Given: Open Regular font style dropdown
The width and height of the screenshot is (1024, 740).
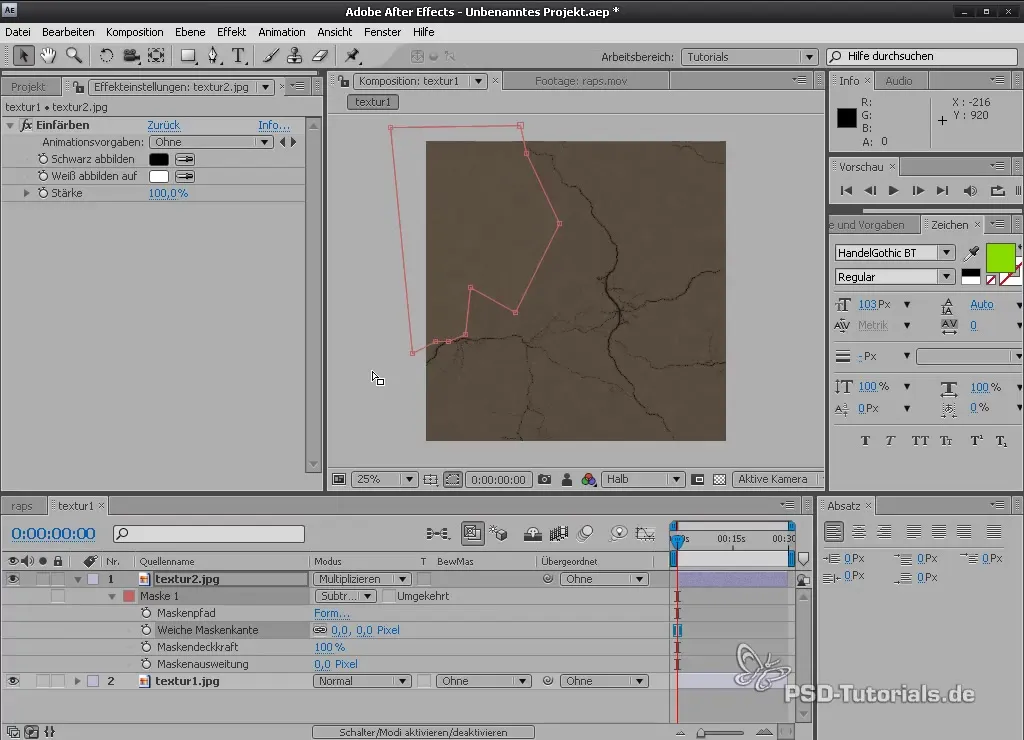Looking at the screenshot, I should (895, 277).
